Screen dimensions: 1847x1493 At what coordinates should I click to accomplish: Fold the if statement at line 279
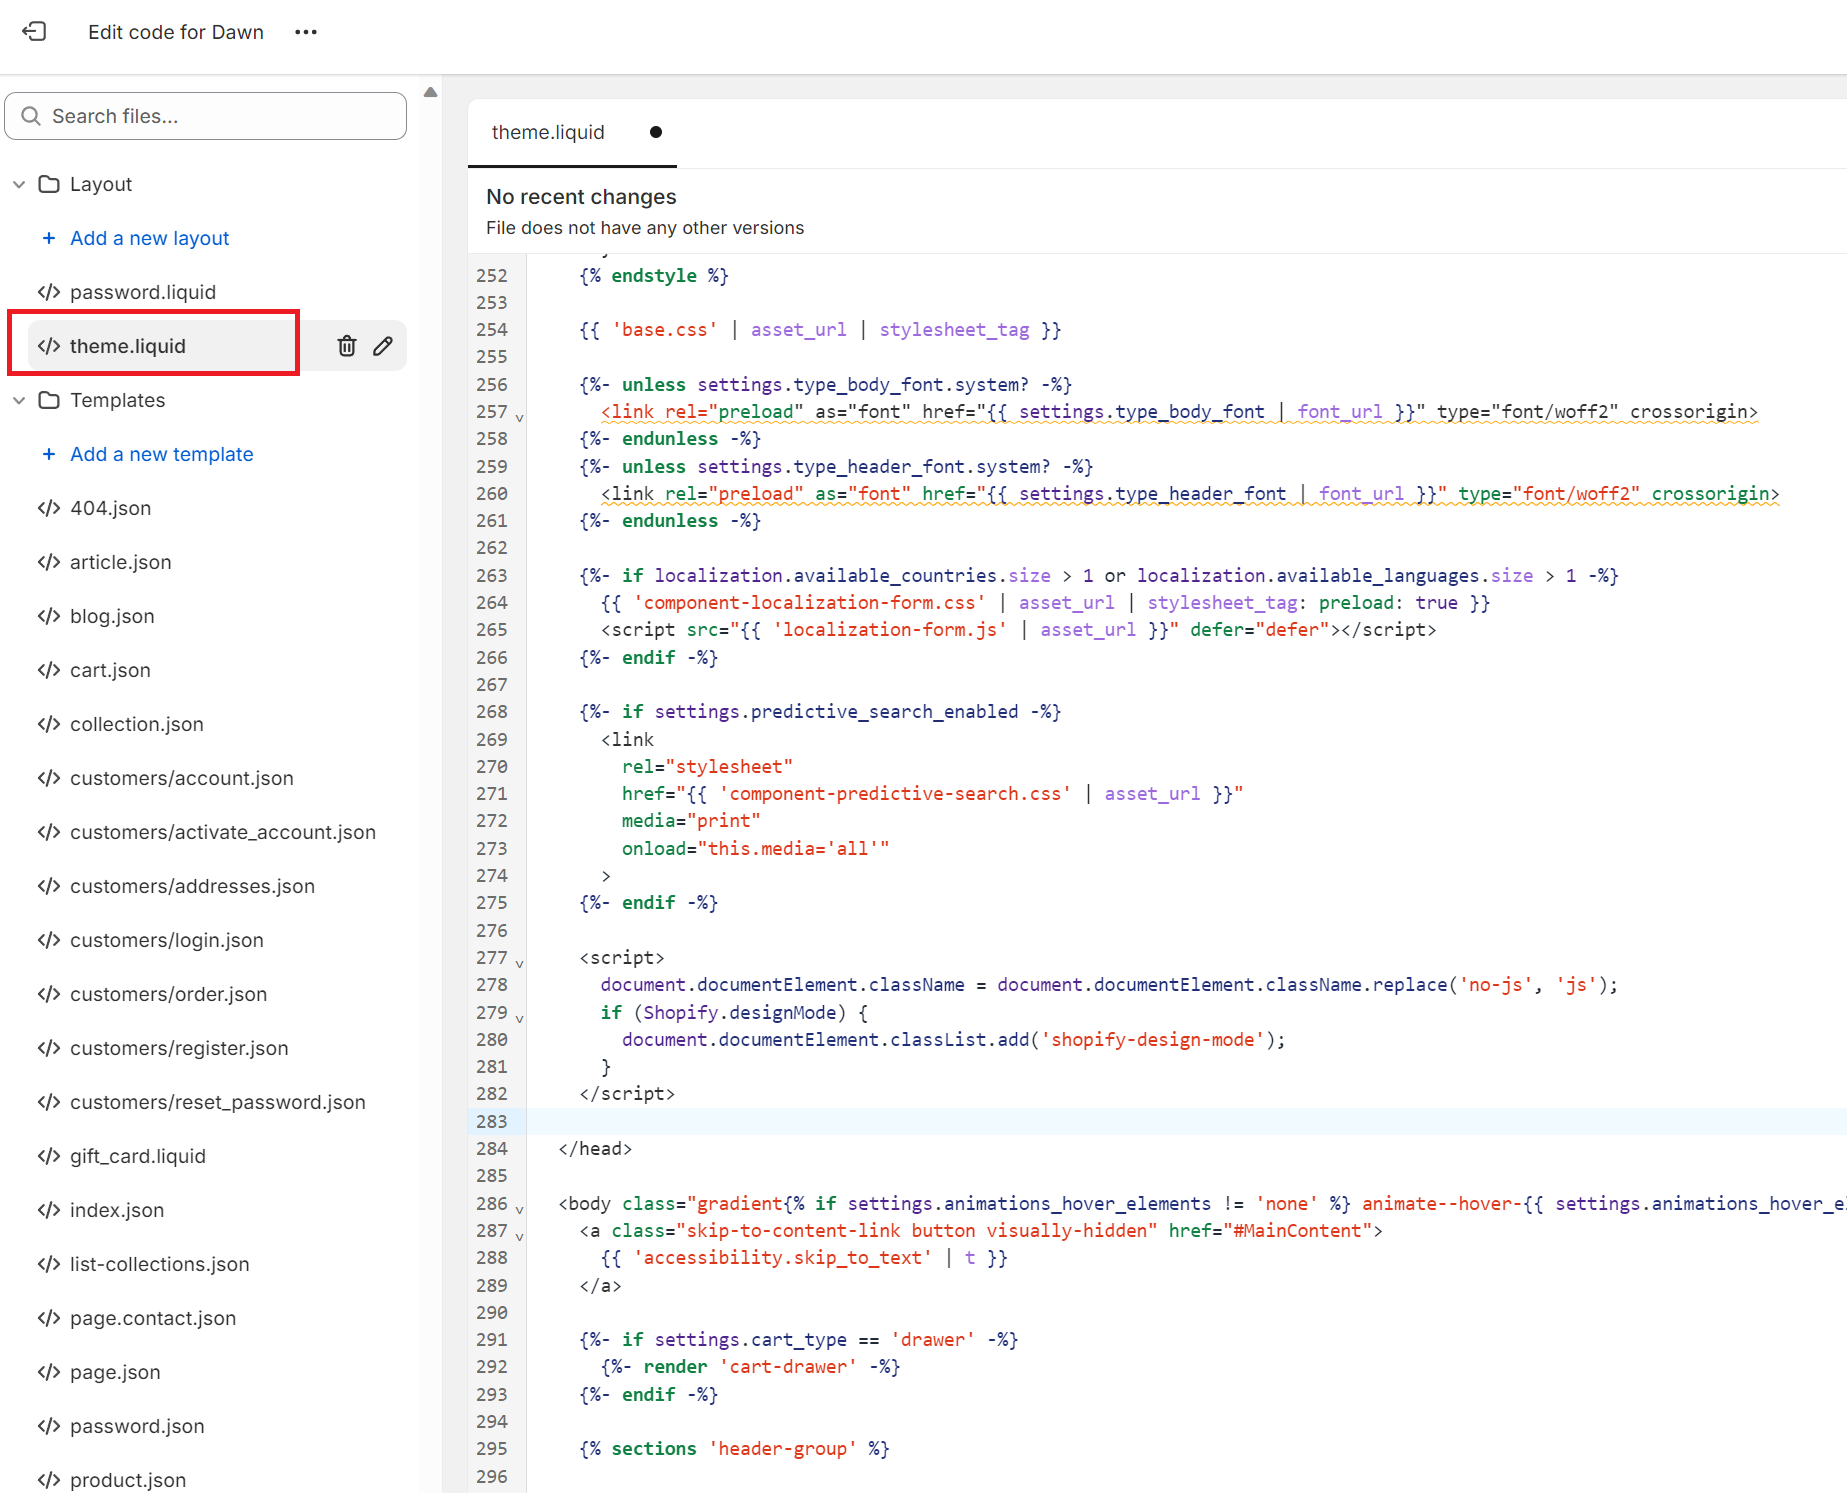click(x=519, y=1018)
